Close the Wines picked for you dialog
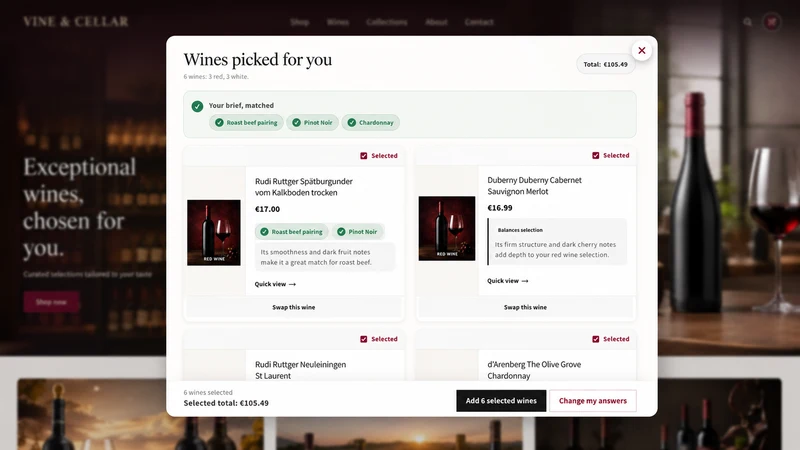 [x=641, y=51]
